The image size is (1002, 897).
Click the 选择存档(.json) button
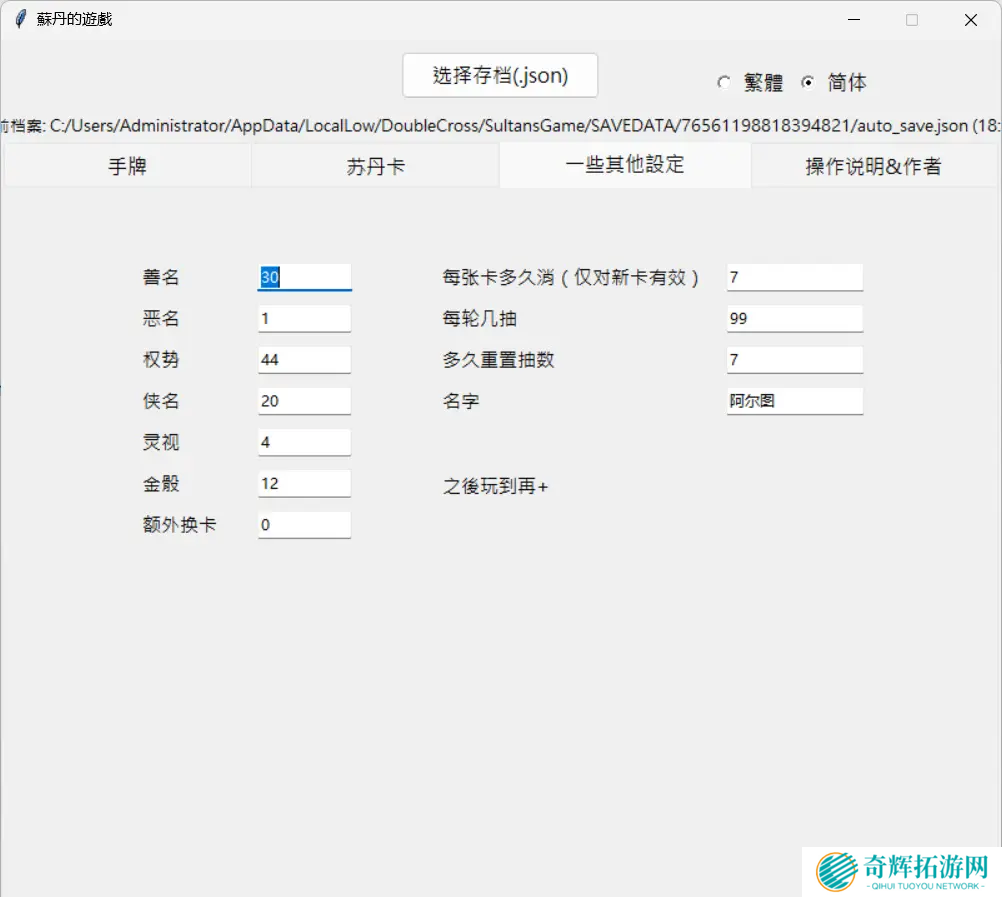[500, 76]
